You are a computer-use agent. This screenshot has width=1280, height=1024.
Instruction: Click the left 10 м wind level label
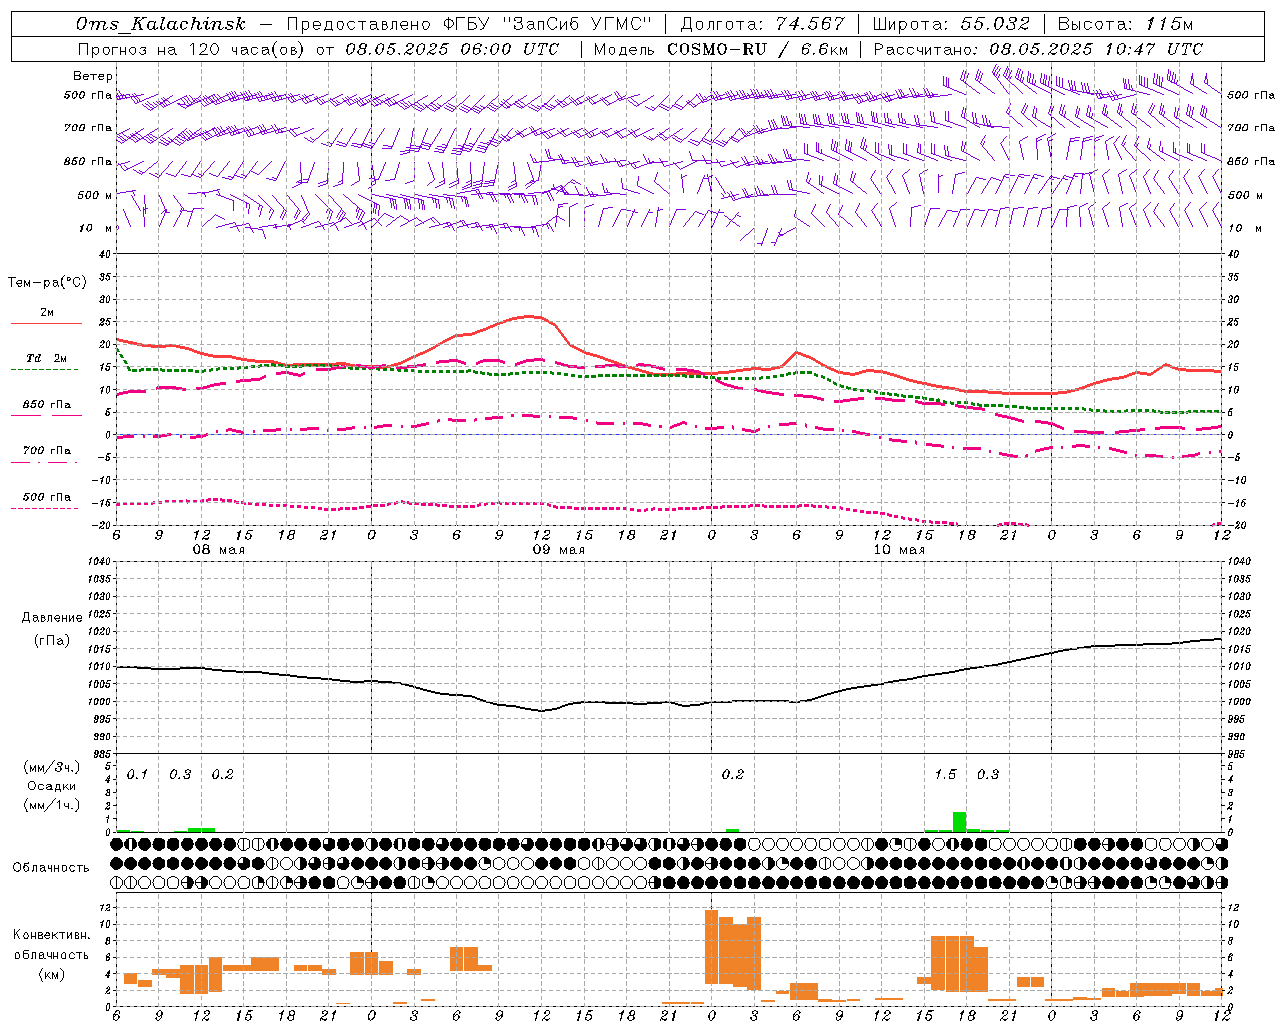97,228
